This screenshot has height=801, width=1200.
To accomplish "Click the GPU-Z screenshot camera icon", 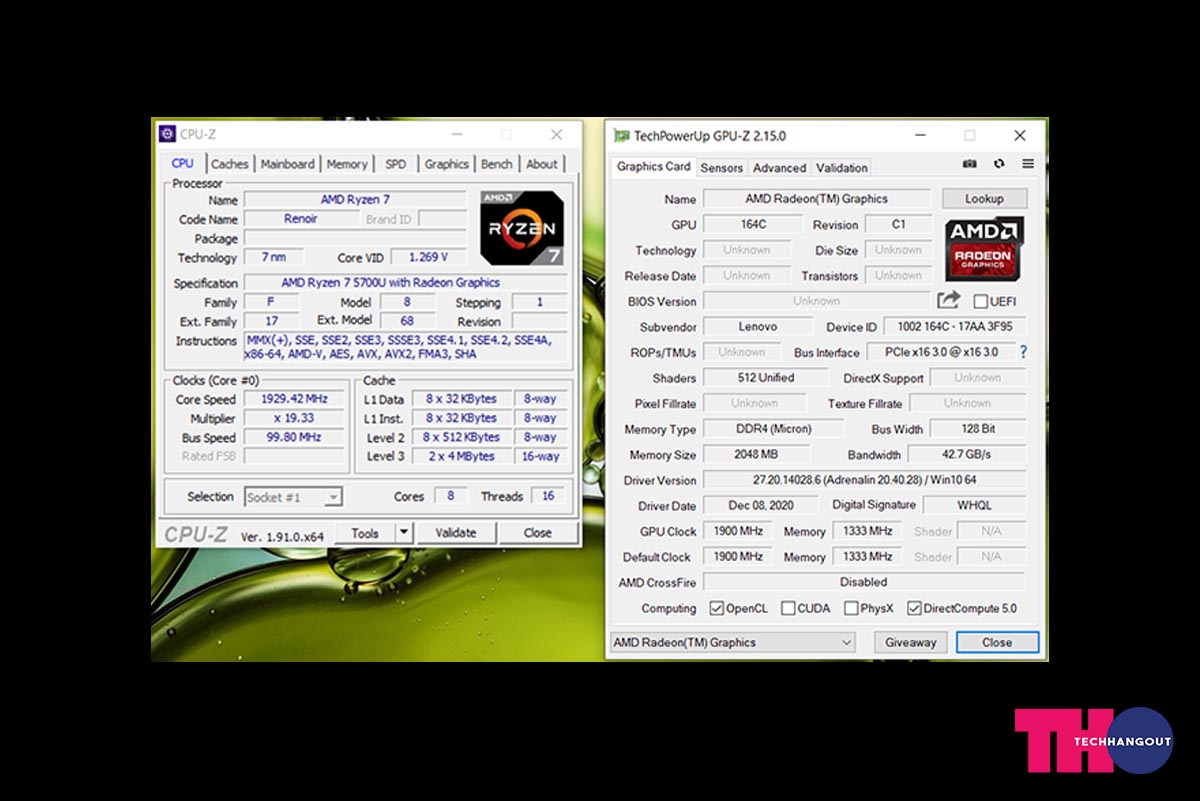I will pyautogui.click(x=969, y=164).
